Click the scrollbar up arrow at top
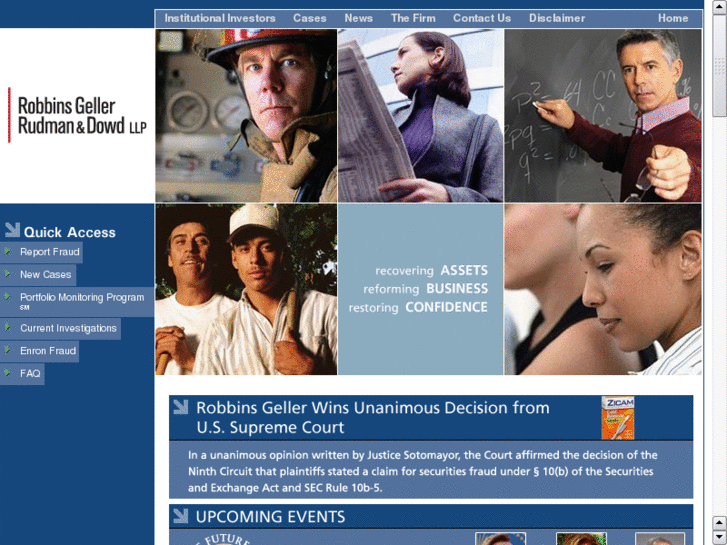 click(x=719, y=7)
